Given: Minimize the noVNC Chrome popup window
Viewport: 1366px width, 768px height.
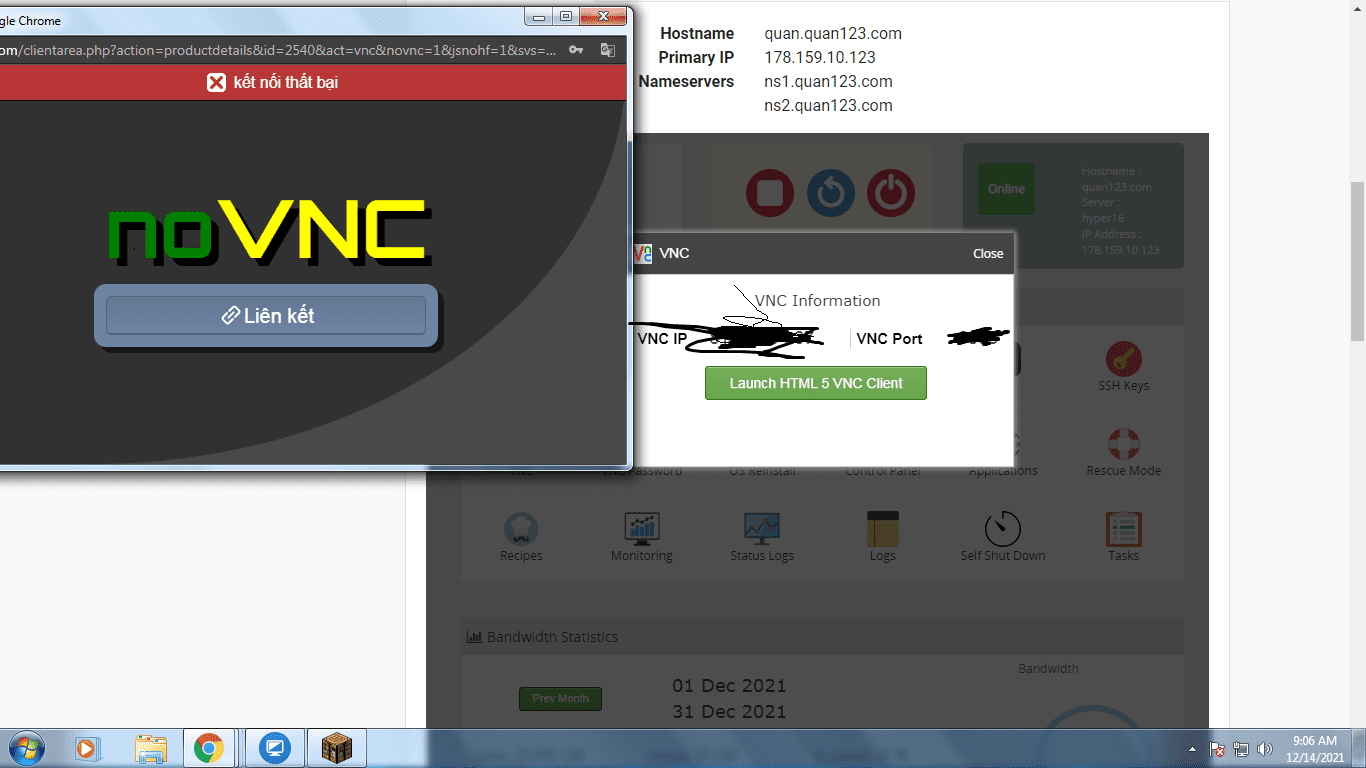Looking at the screenshot, I should pyautogui.click(x=539, y=16).
